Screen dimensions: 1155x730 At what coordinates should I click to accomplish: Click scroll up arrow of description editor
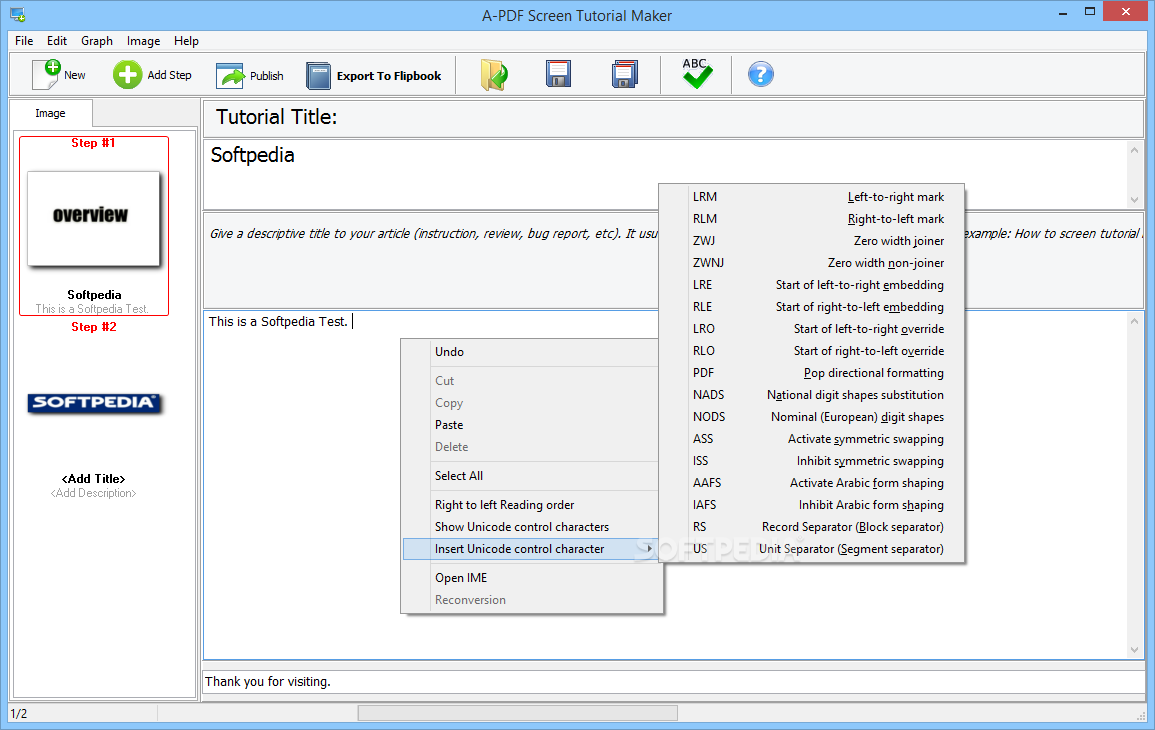click(1134, 321)
